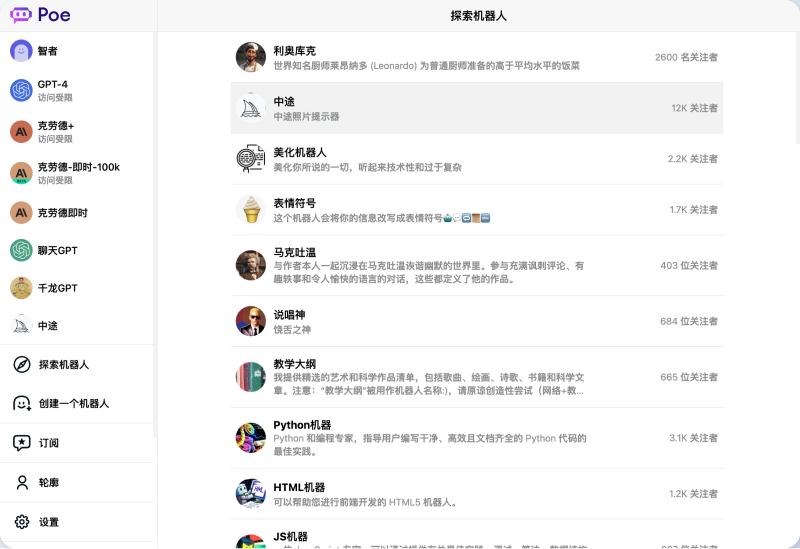The image size is (800, 549).
Task: Select the 智者 chat label
Action: (47, 51)
